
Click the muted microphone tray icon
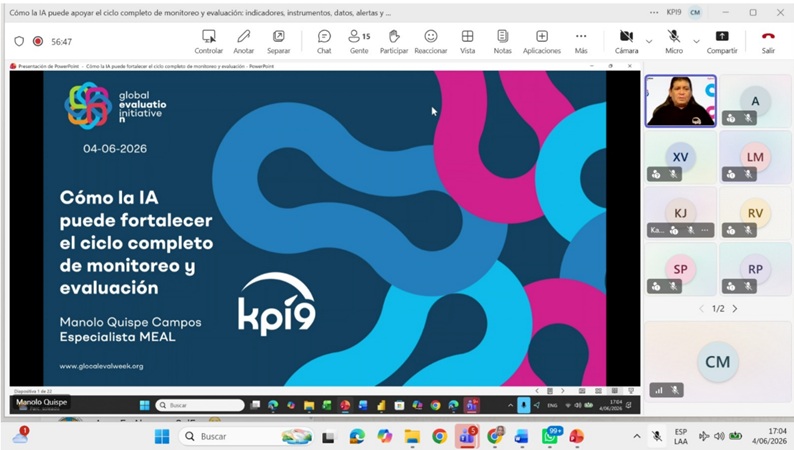point(657,436)
